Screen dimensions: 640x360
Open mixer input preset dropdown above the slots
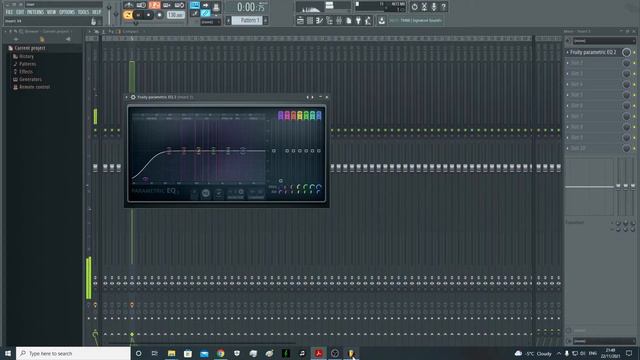coord(604,41)
